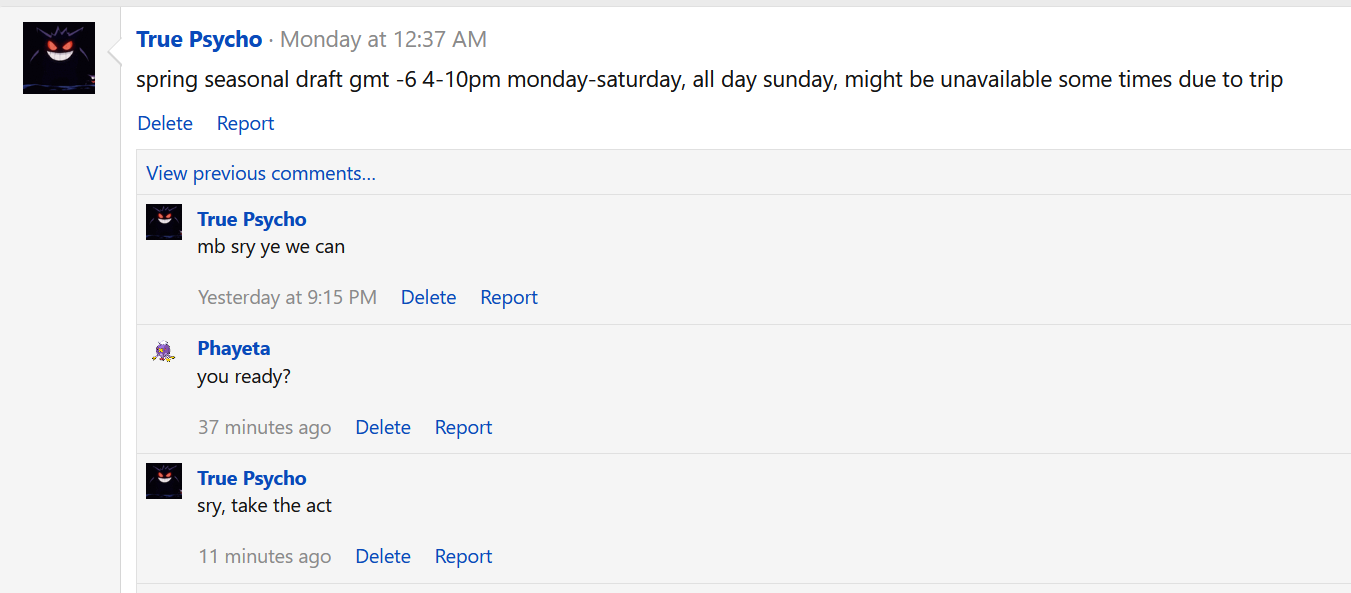
Task: Open True Psycho name on 'mb sry' comment
Action: 252,219
